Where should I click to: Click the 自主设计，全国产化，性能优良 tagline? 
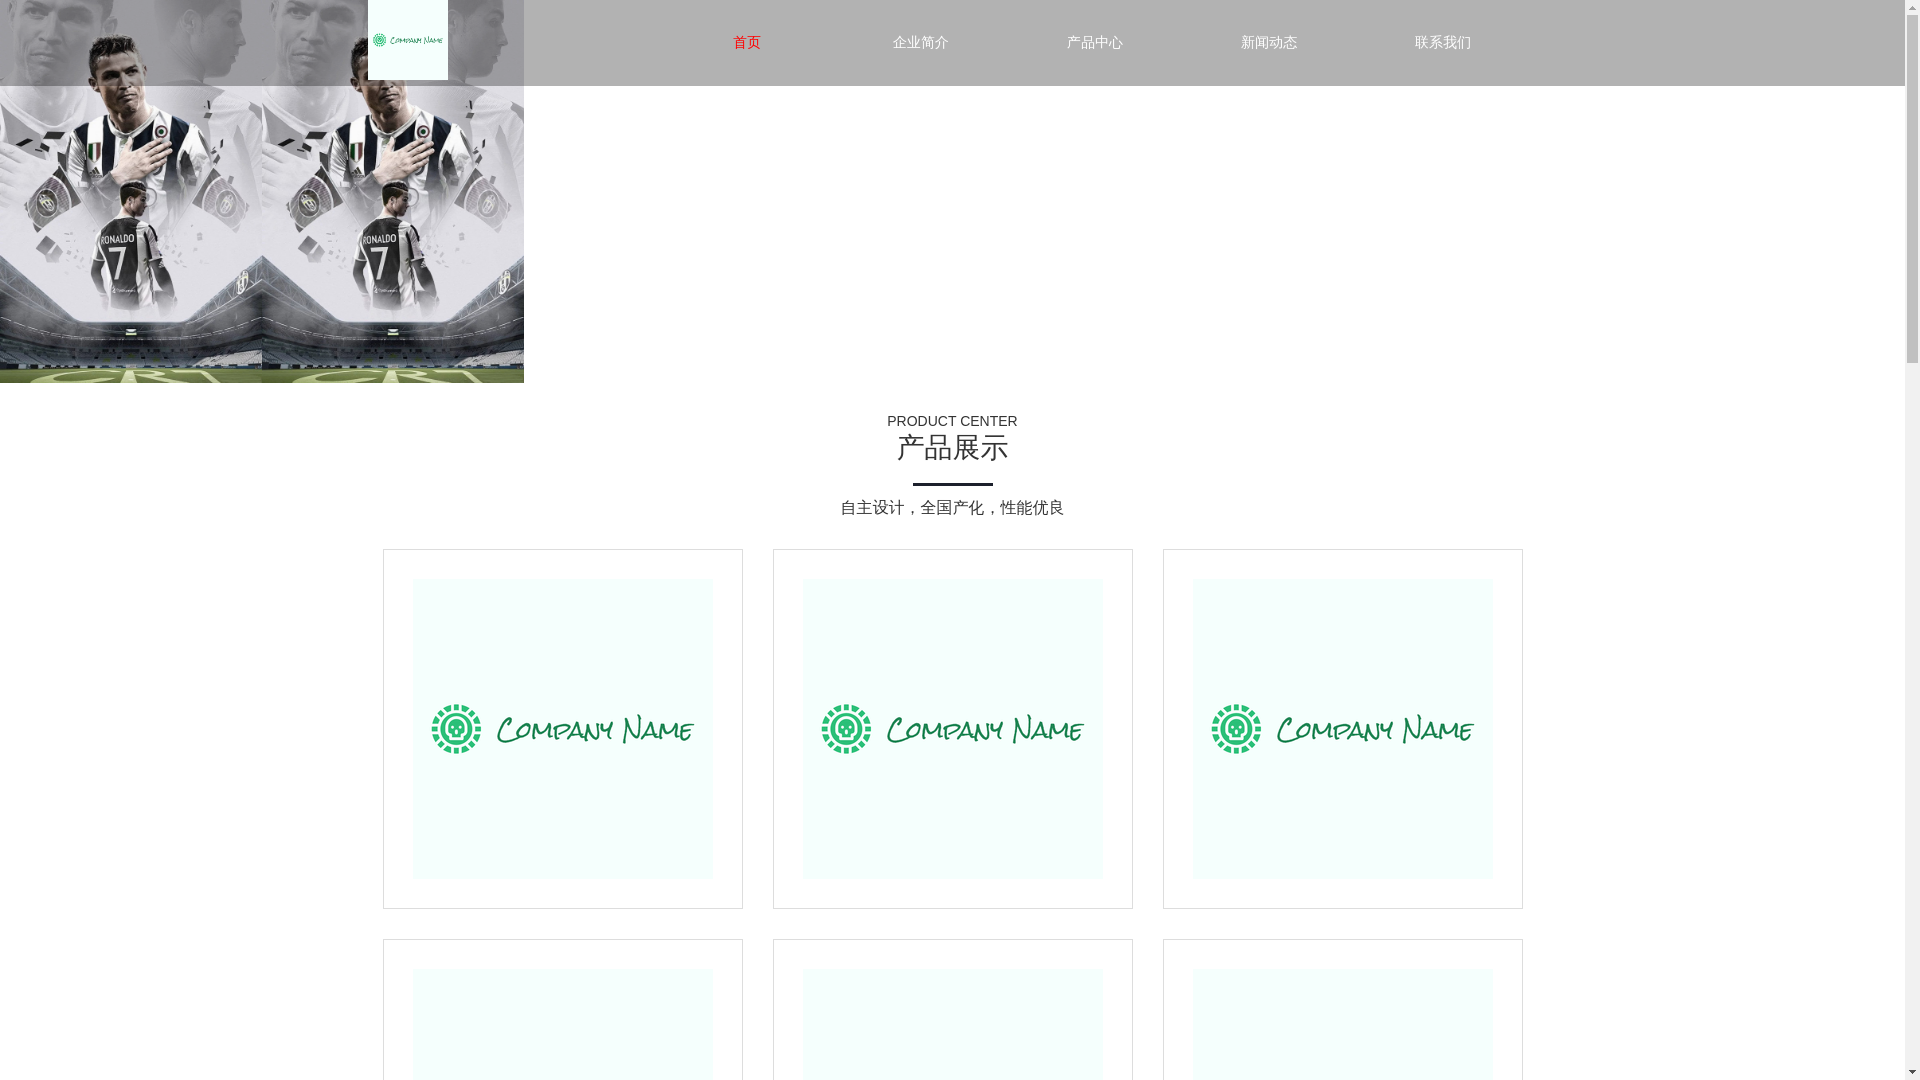tap(952, 508)
